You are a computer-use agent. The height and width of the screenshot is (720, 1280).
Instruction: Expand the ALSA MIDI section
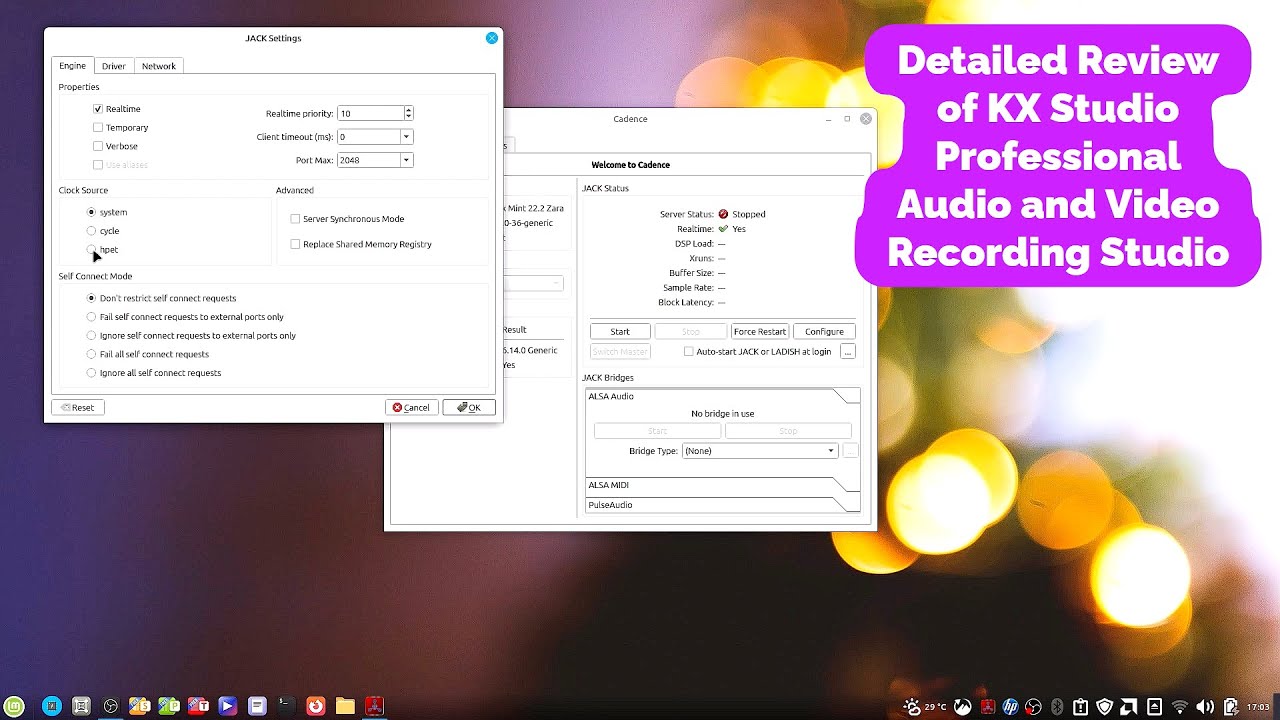point(722,485)
